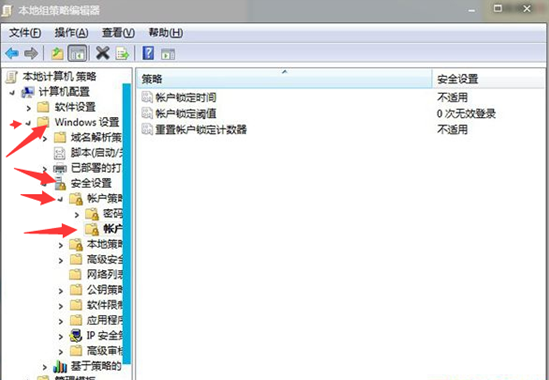Open the 文件(F) menu
This screenshot has height=380, width=549.
click(25, 33)
